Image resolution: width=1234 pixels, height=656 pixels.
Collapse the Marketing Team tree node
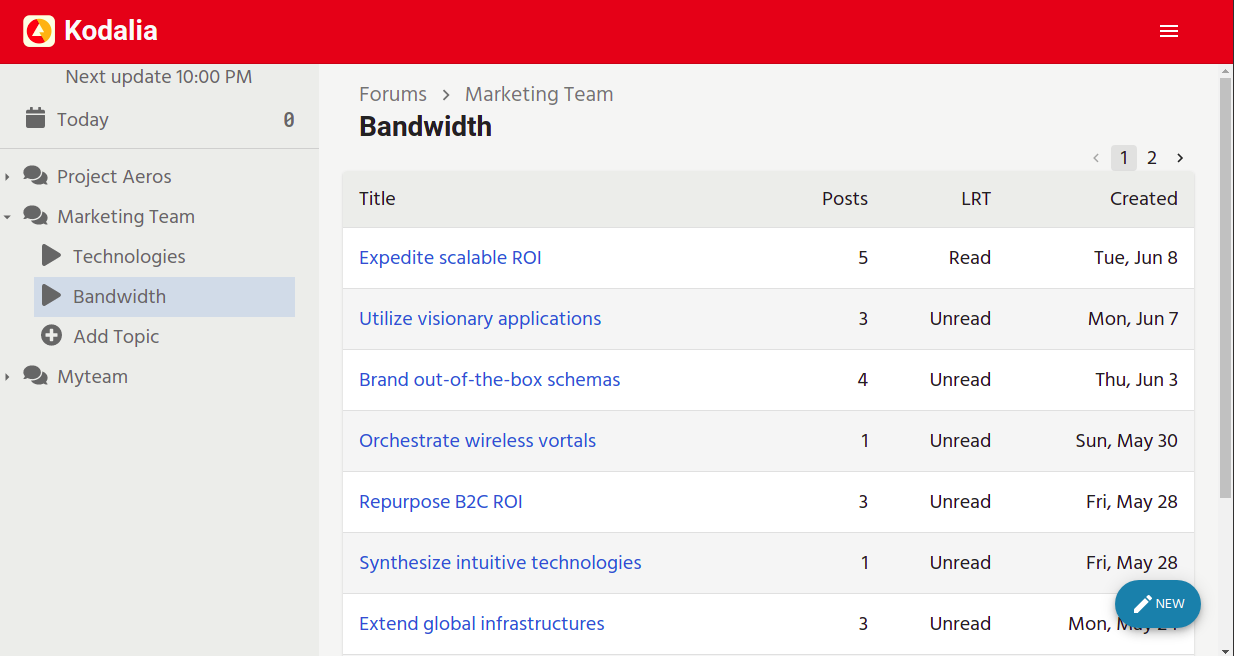8,217
